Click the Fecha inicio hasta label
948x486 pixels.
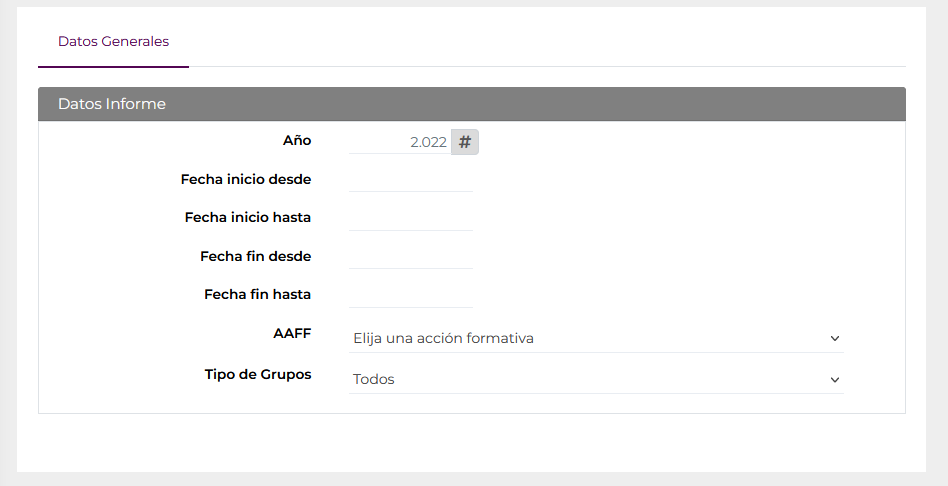[x=248, y=218]
